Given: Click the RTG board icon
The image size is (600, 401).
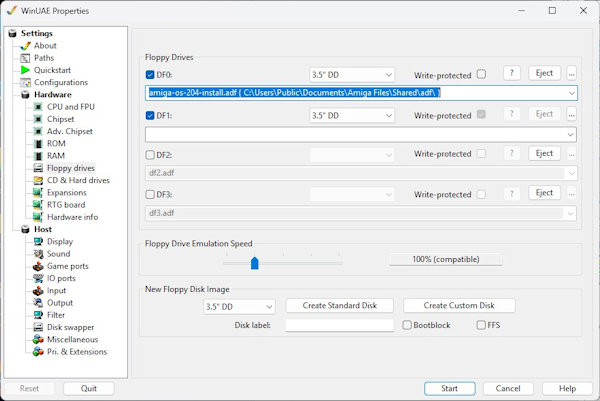Looking at the screenshot, I should coord(38,204).
